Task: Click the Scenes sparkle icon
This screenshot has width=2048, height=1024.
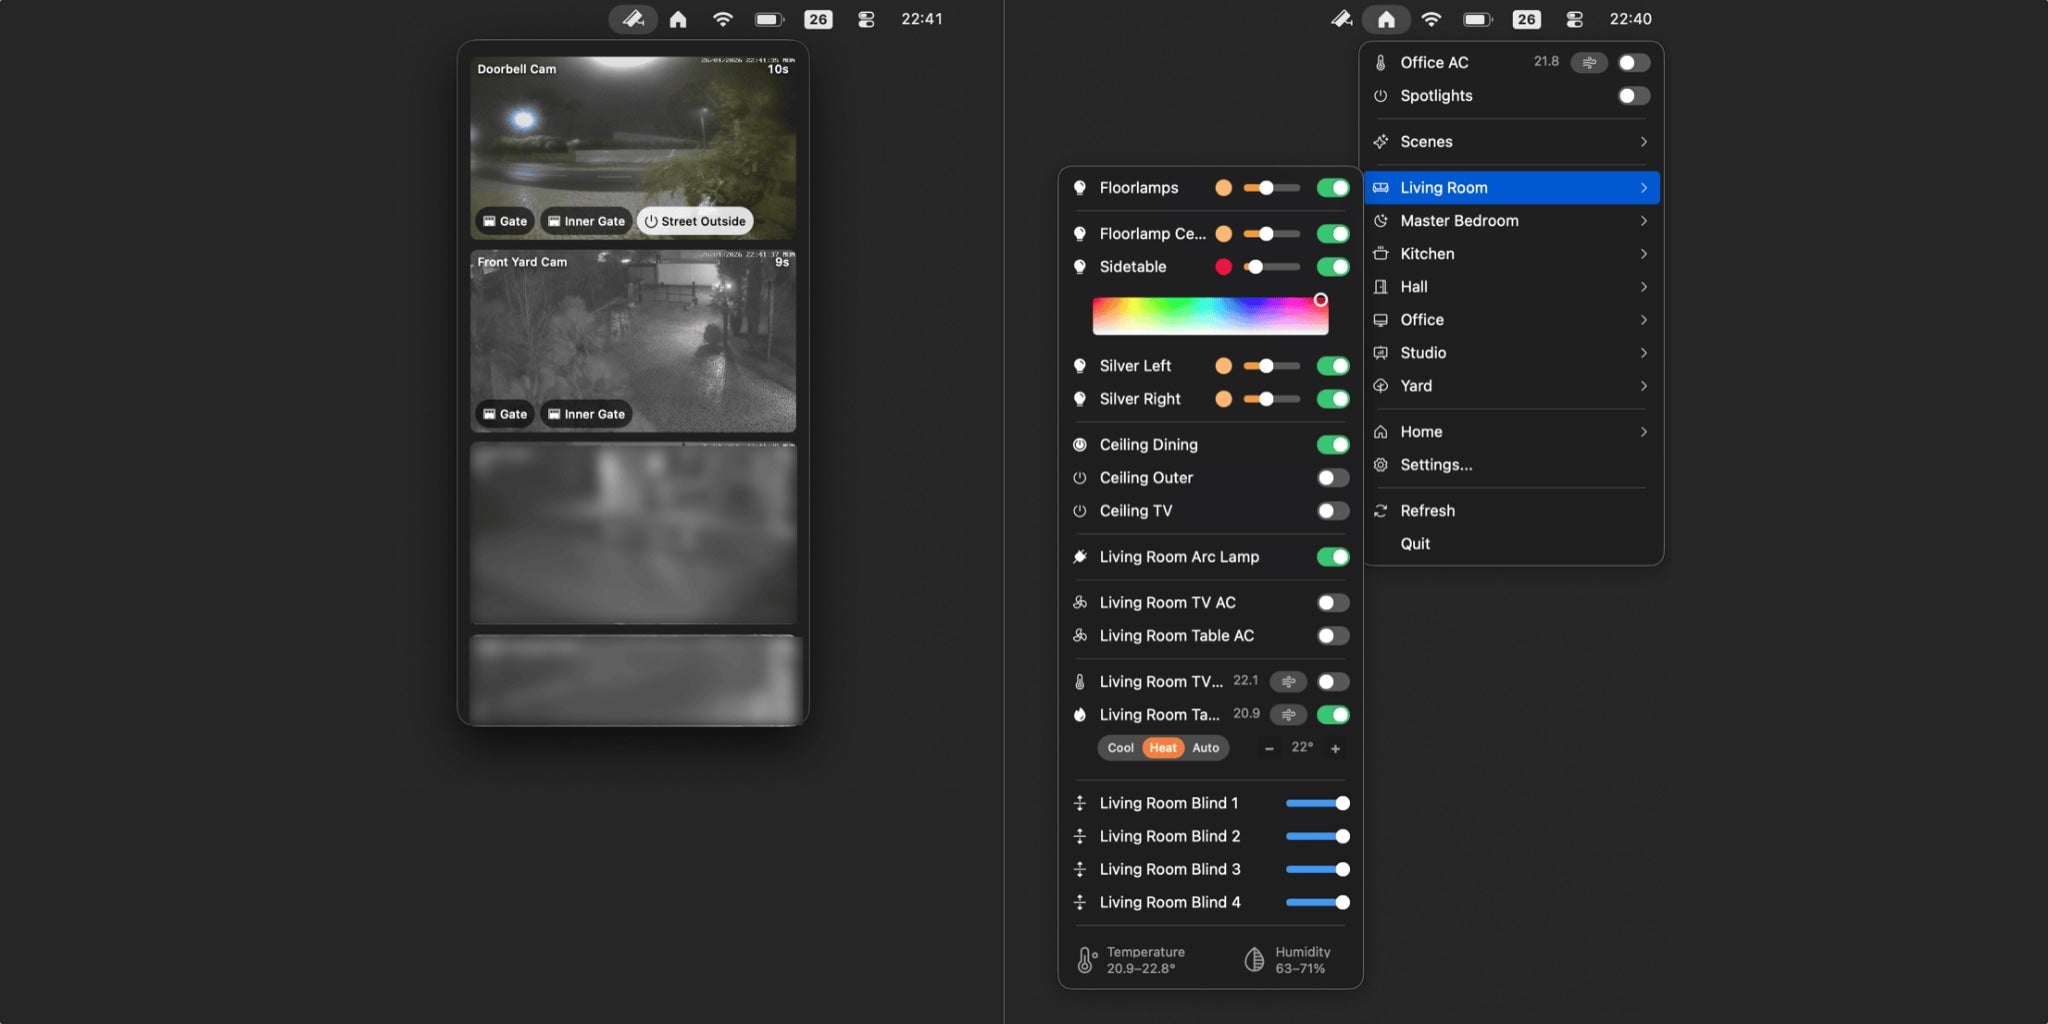Action: click(1382, 141)
